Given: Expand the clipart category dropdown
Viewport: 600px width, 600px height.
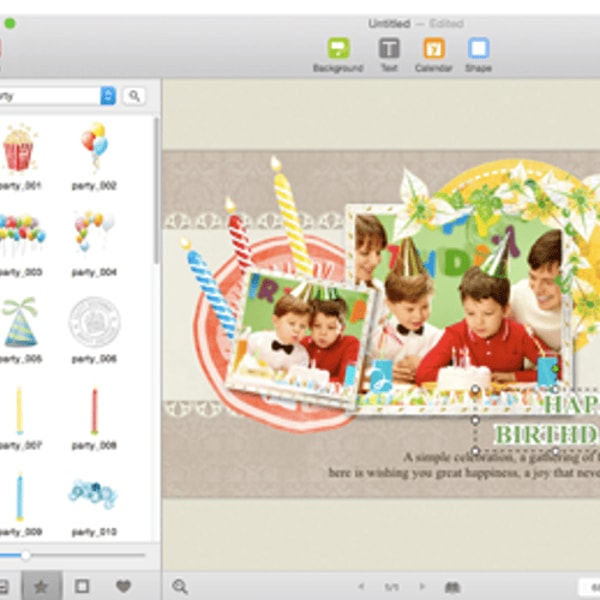Looking at the screenshot, I should click(108, 96).
